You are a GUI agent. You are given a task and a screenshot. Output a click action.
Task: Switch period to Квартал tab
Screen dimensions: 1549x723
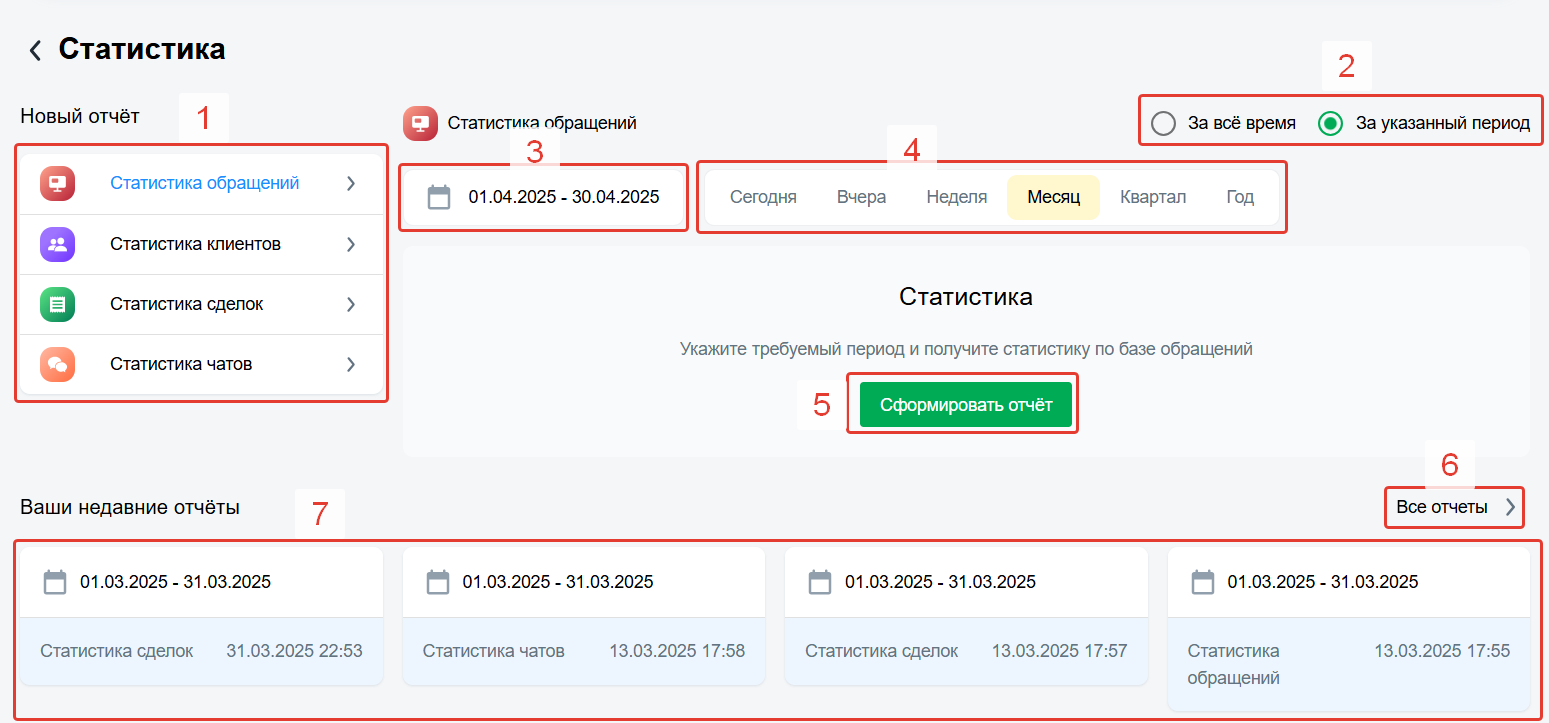tap(1152, 197)
